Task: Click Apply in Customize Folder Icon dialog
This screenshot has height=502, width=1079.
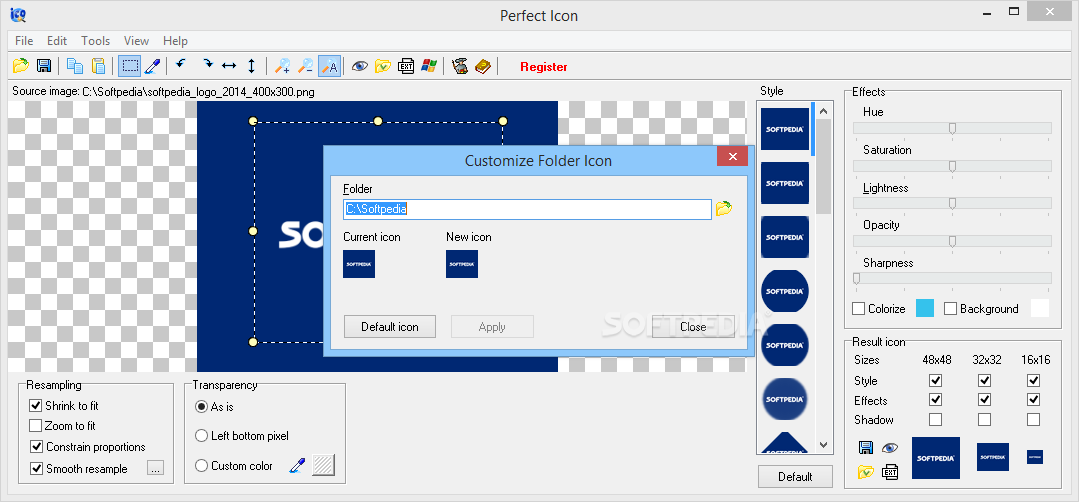Action: pyautogui.click(x=492, y=327)
